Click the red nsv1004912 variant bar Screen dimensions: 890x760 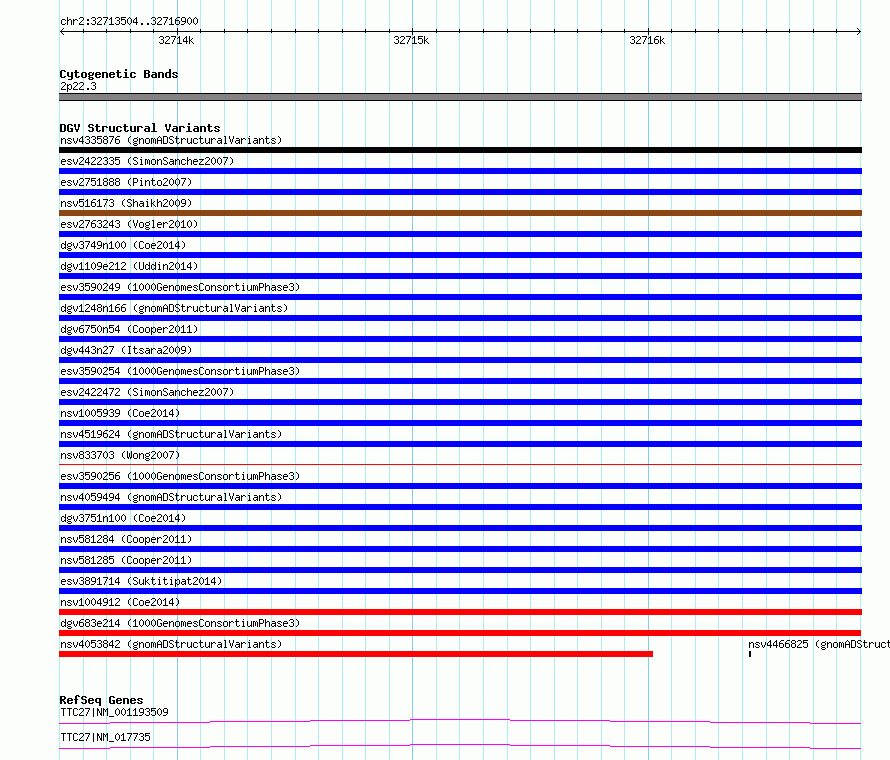pos(460,612)
